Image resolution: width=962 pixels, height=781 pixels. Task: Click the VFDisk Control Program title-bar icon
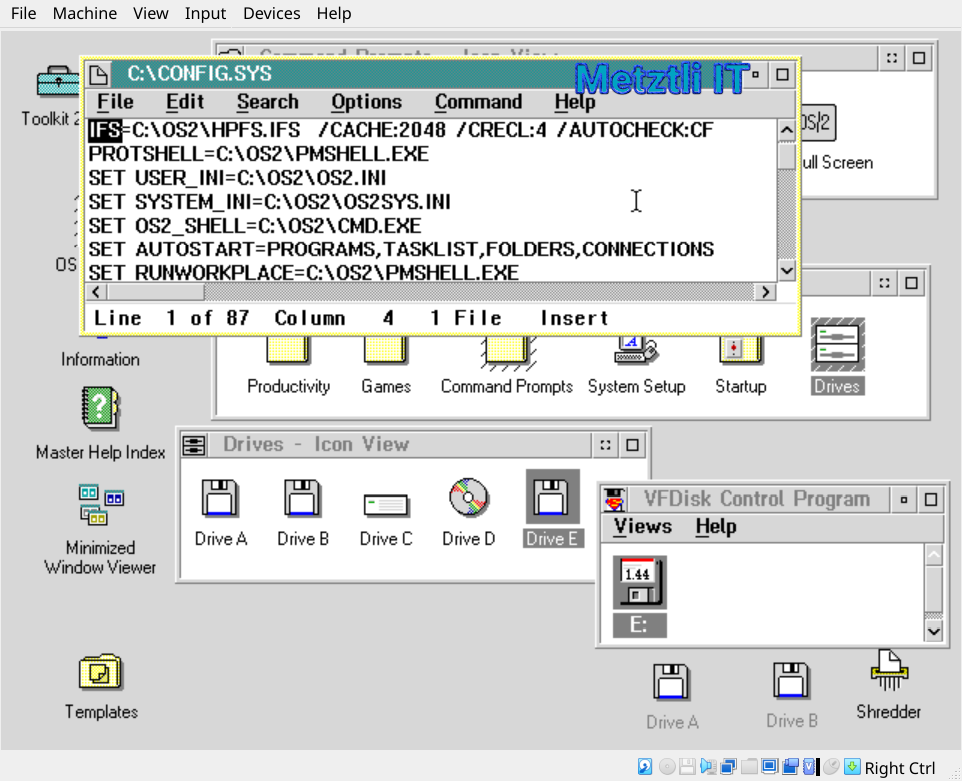coord(614,499)
